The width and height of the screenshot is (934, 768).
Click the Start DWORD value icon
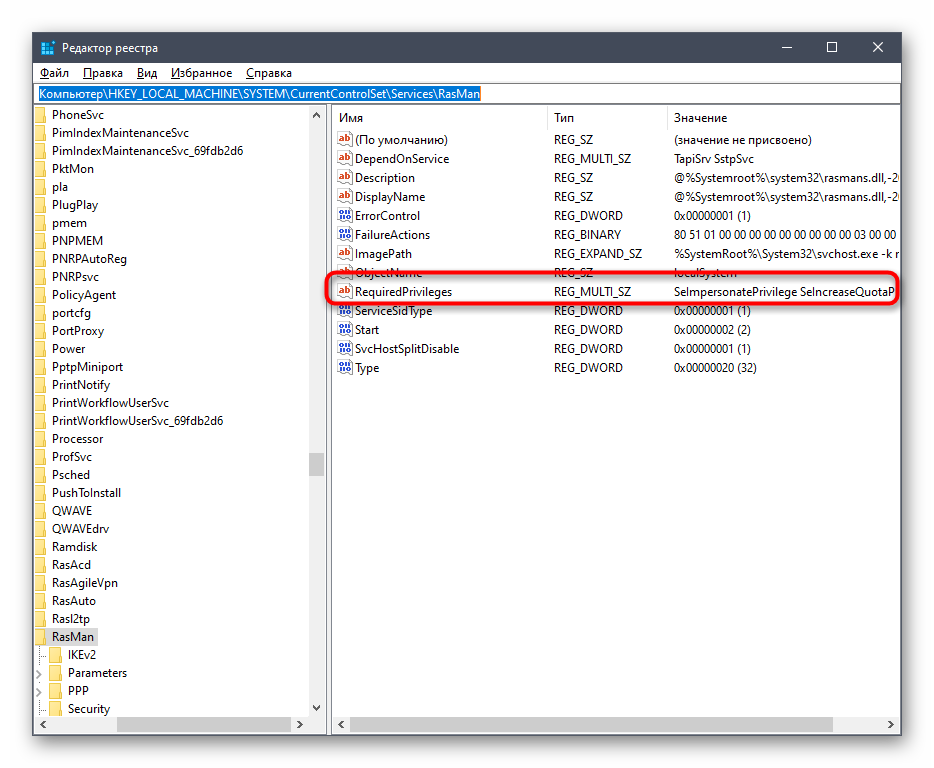coord(345,329)
